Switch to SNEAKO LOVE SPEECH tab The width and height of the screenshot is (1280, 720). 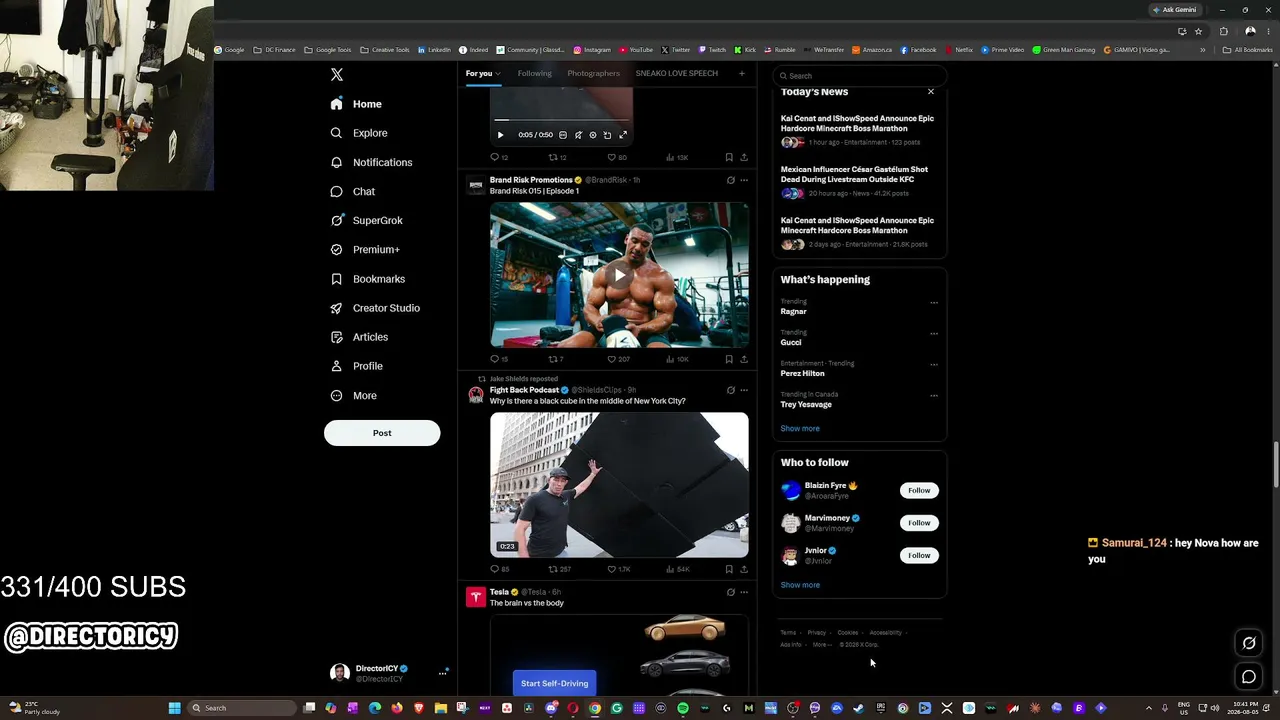click(x=677, y=73)
